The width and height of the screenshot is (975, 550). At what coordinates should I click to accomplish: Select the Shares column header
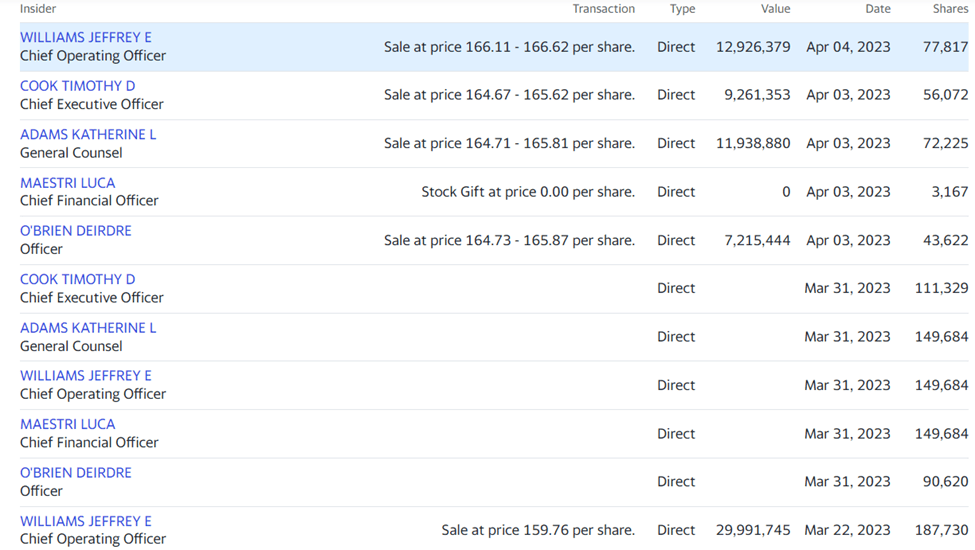(x=949, y=9)
